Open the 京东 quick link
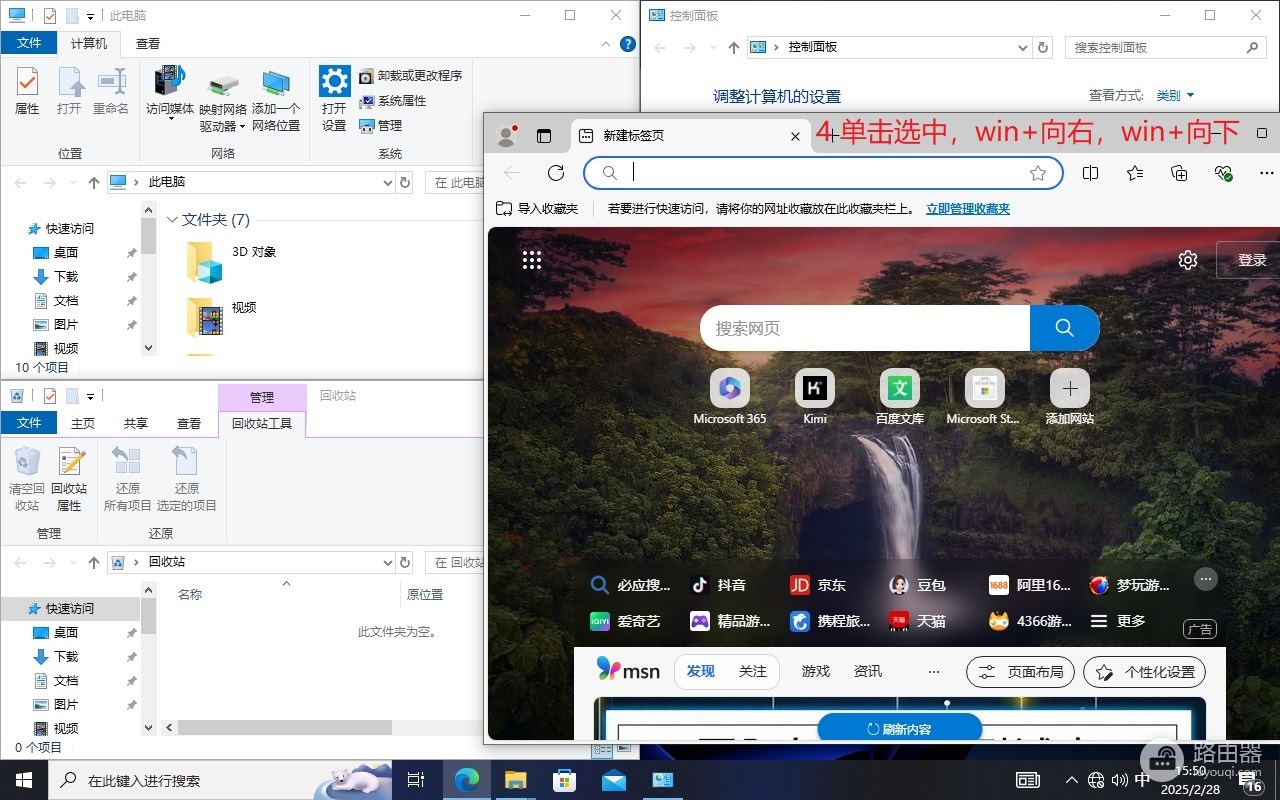 pyautogui.click(x=819, y=585)
